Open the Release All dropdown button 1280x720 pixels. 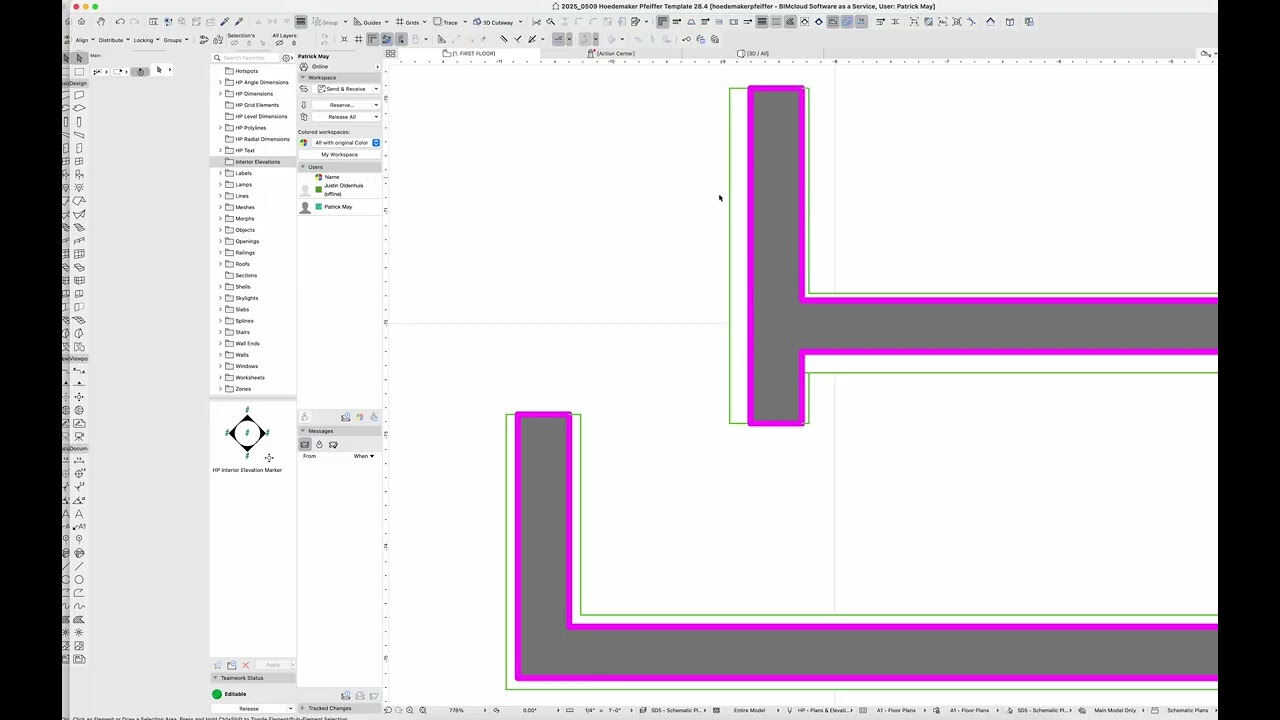[x=345, y=117]
